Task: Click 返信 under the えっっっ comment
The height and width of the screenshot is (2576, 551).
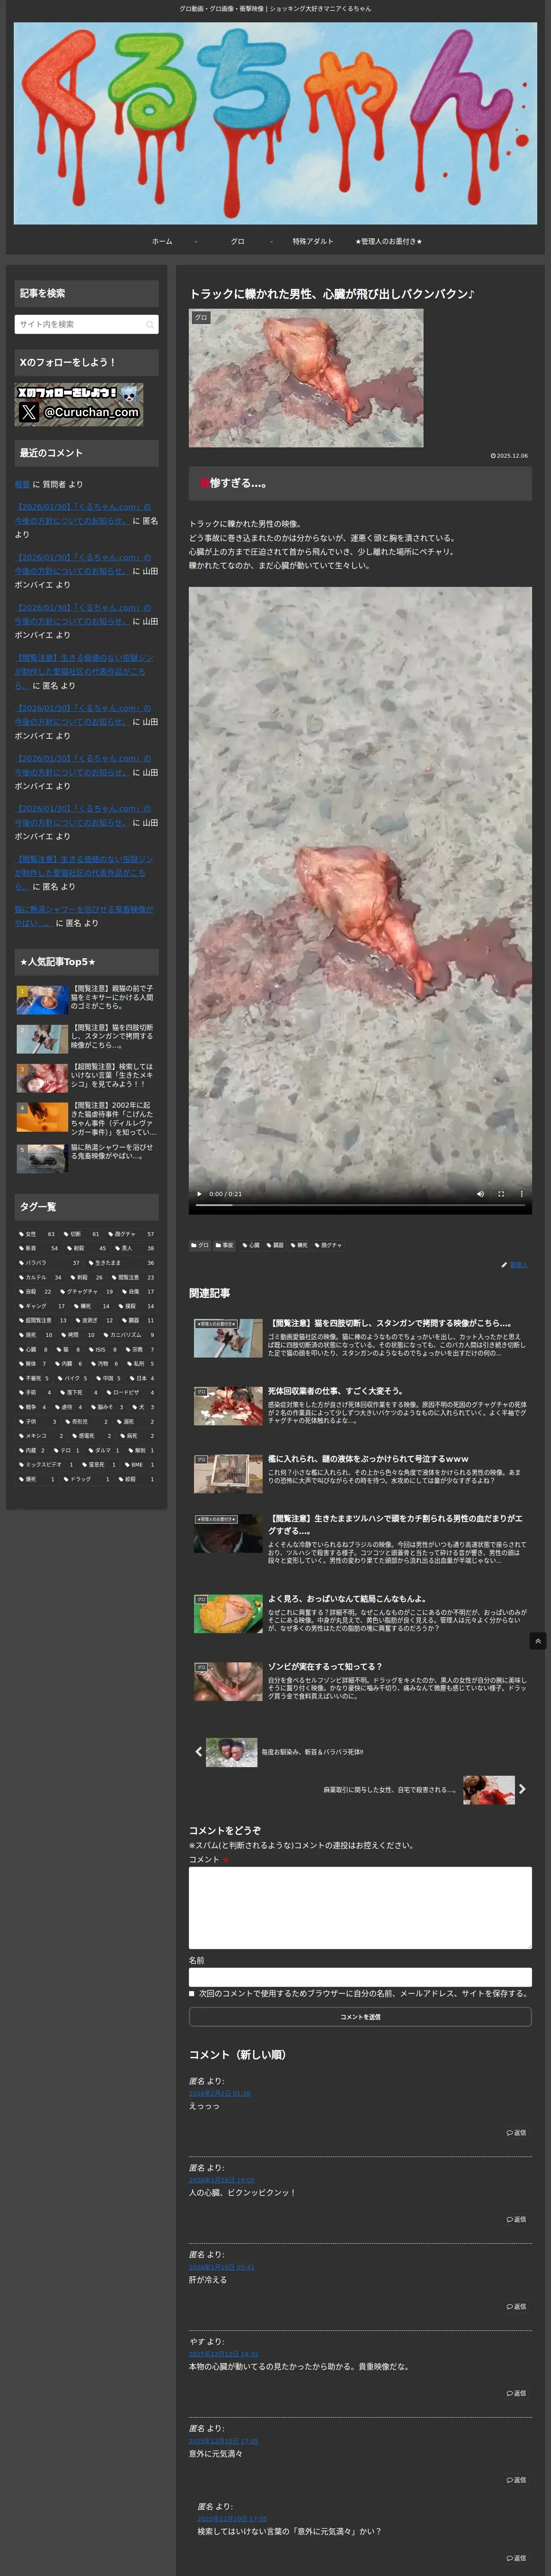Action: [516, 2133]
